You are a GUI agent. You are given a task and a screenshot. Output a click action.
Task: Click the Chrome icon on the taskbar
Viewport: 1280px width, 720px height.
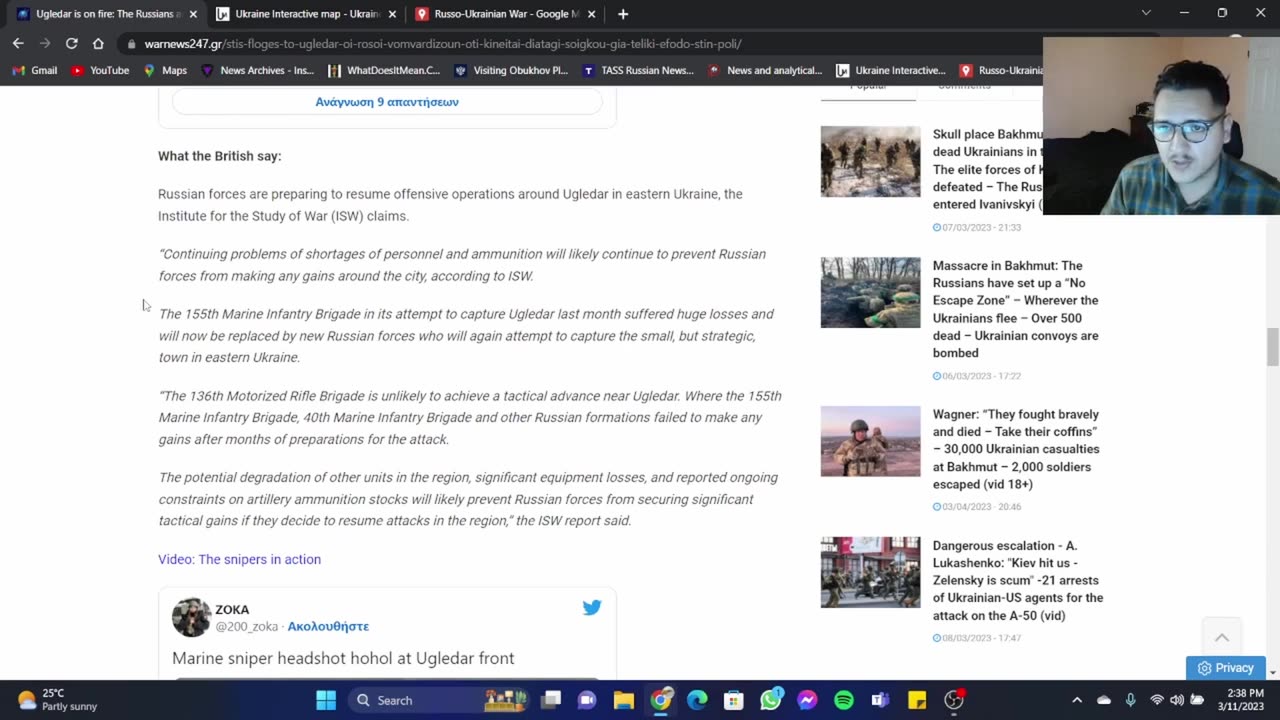661,700
